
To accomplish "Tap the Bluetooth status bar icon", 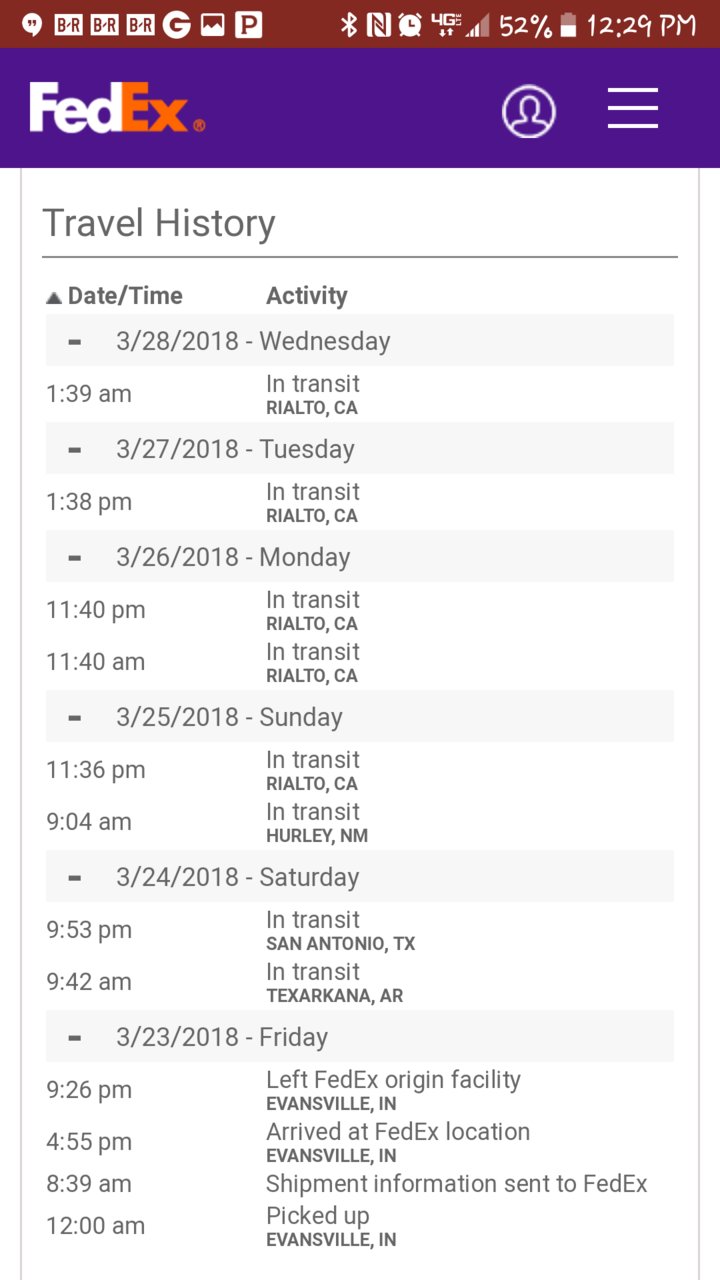I will click(348, 25).
